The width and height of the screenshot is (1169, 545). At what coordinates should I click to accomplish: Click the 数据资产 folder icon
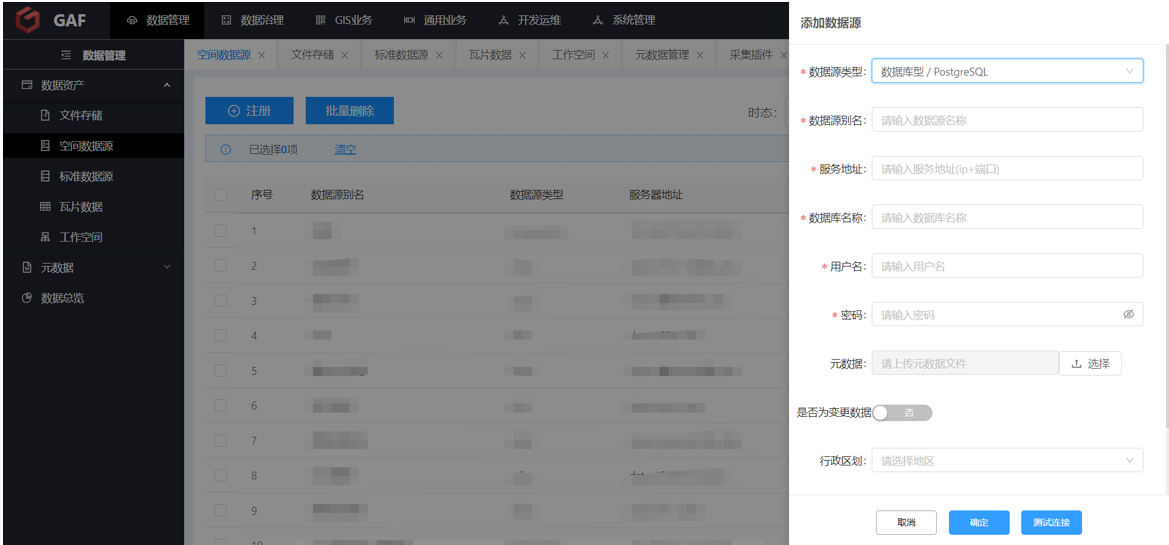(27, 85)
